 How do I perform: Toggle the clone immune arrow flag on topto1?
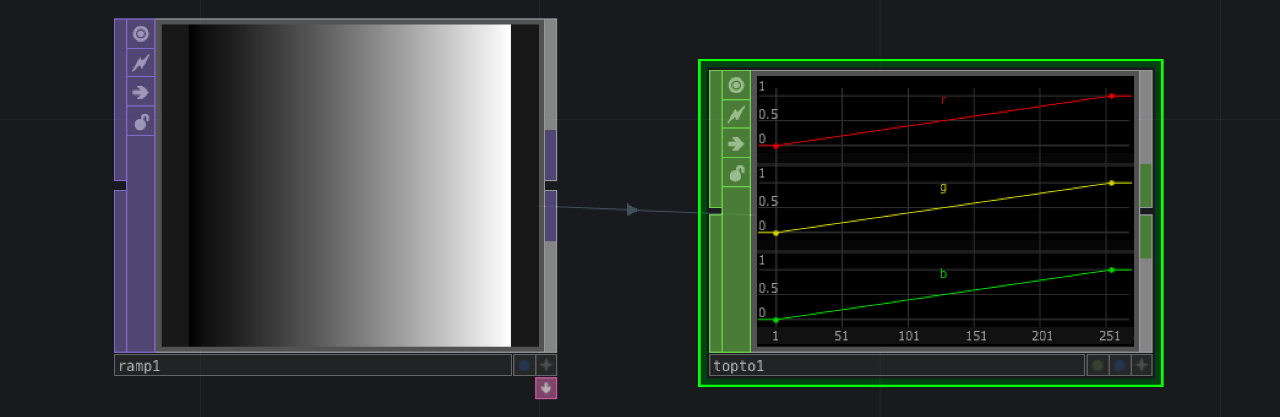(x=737, y=144)
